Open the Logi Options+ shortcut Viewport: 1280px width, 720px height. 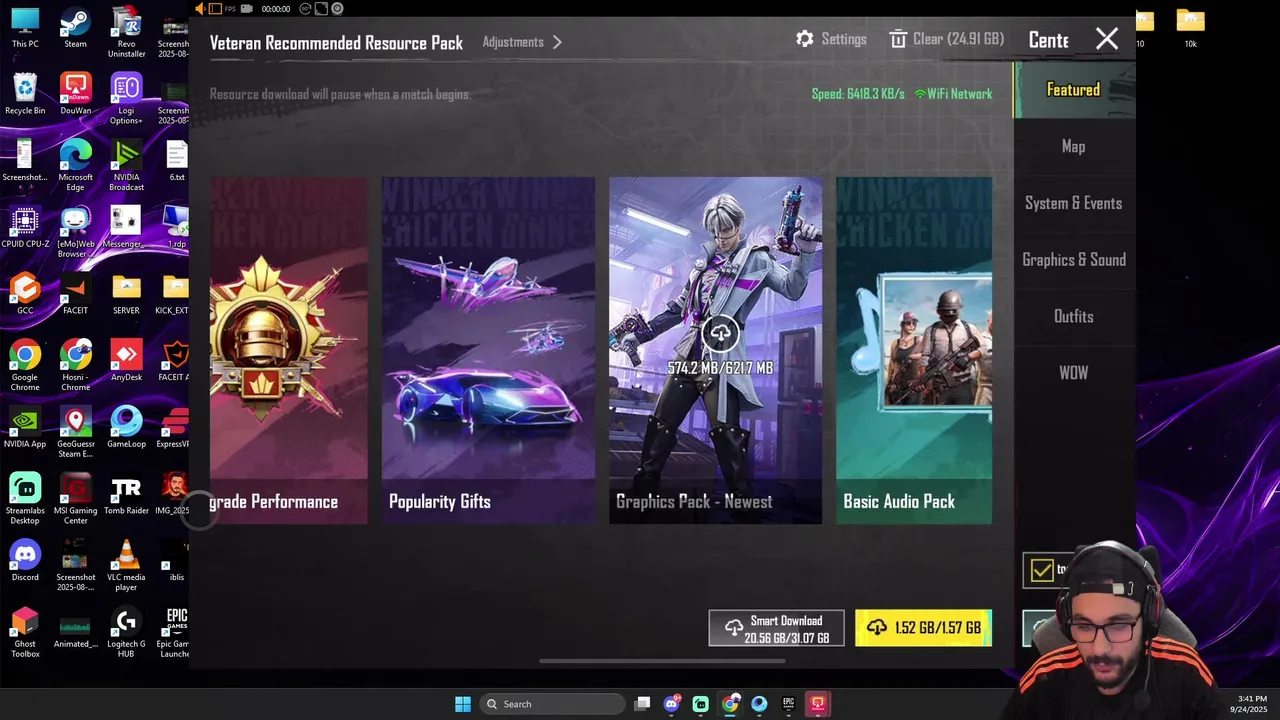click(126, 99)
